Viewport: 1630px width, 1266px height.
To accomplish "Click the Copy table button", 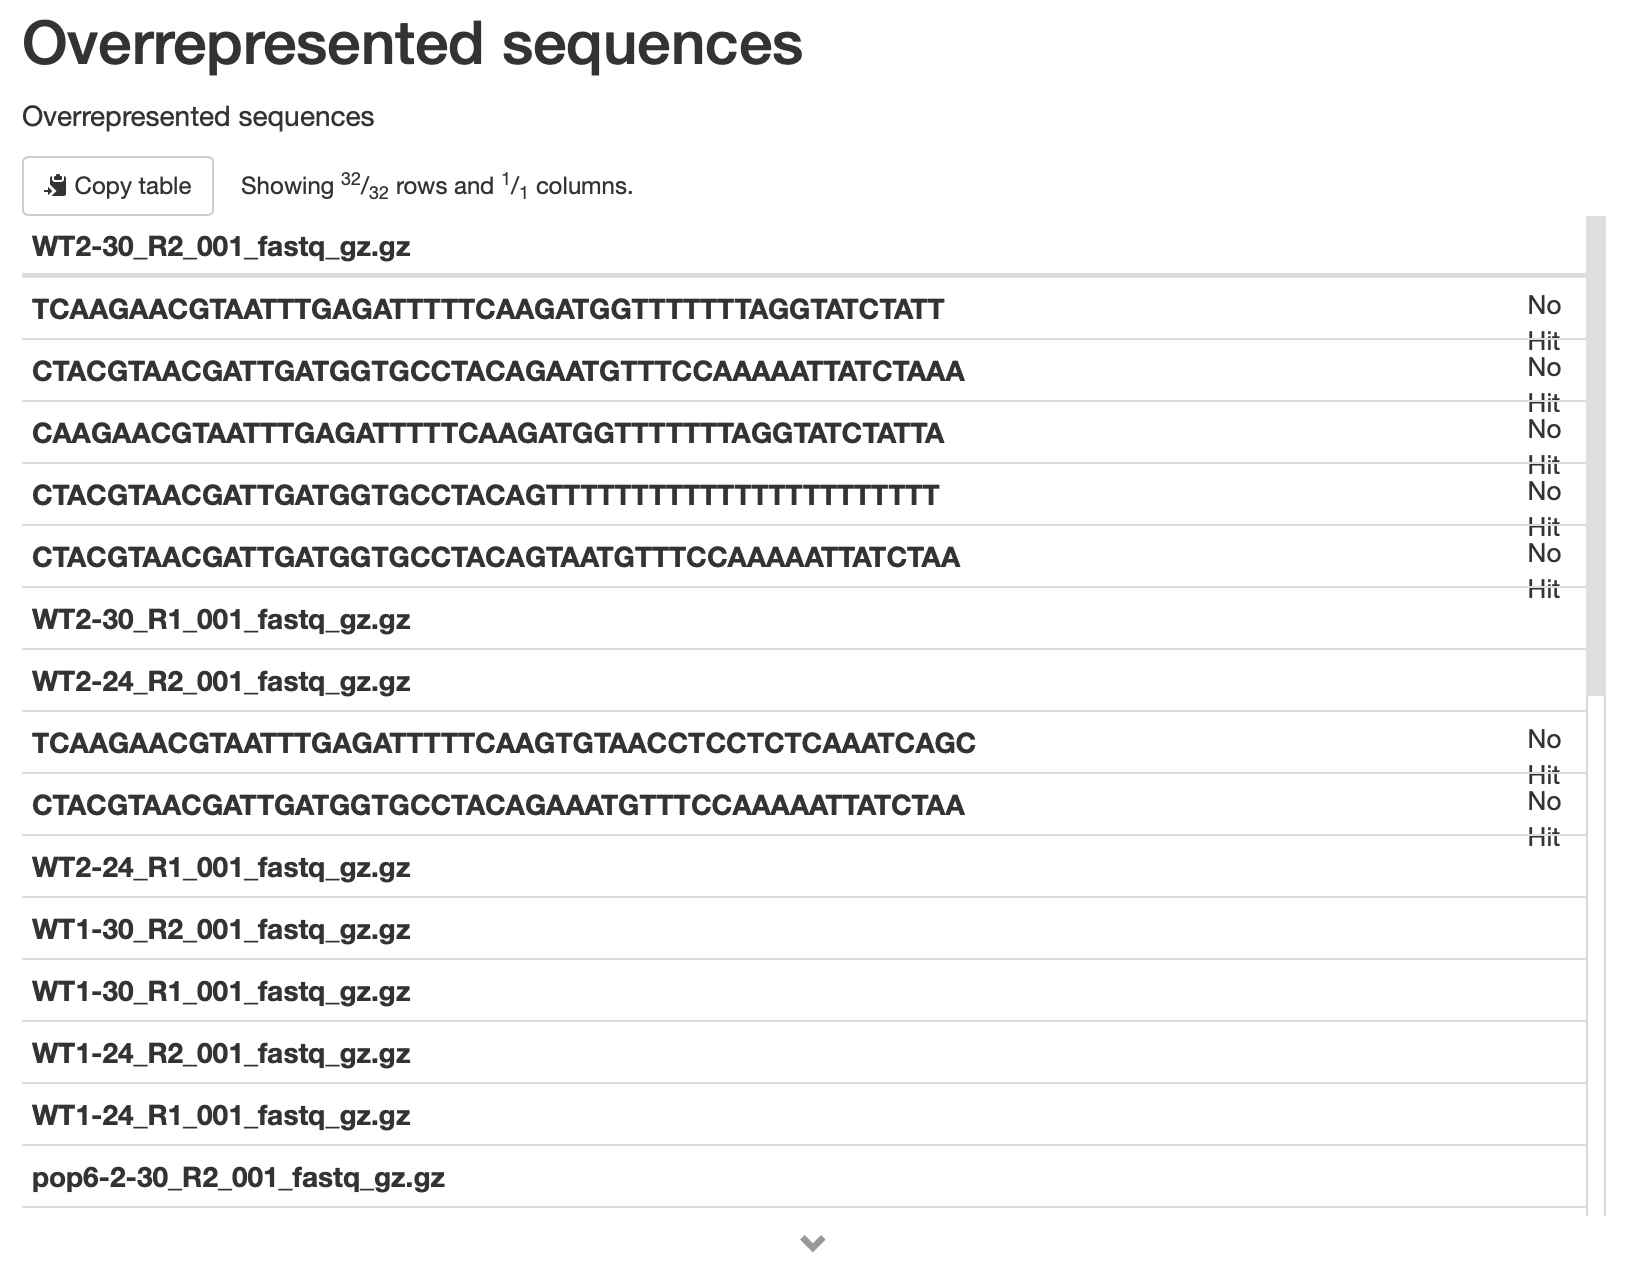I will [x=118, y=186].
